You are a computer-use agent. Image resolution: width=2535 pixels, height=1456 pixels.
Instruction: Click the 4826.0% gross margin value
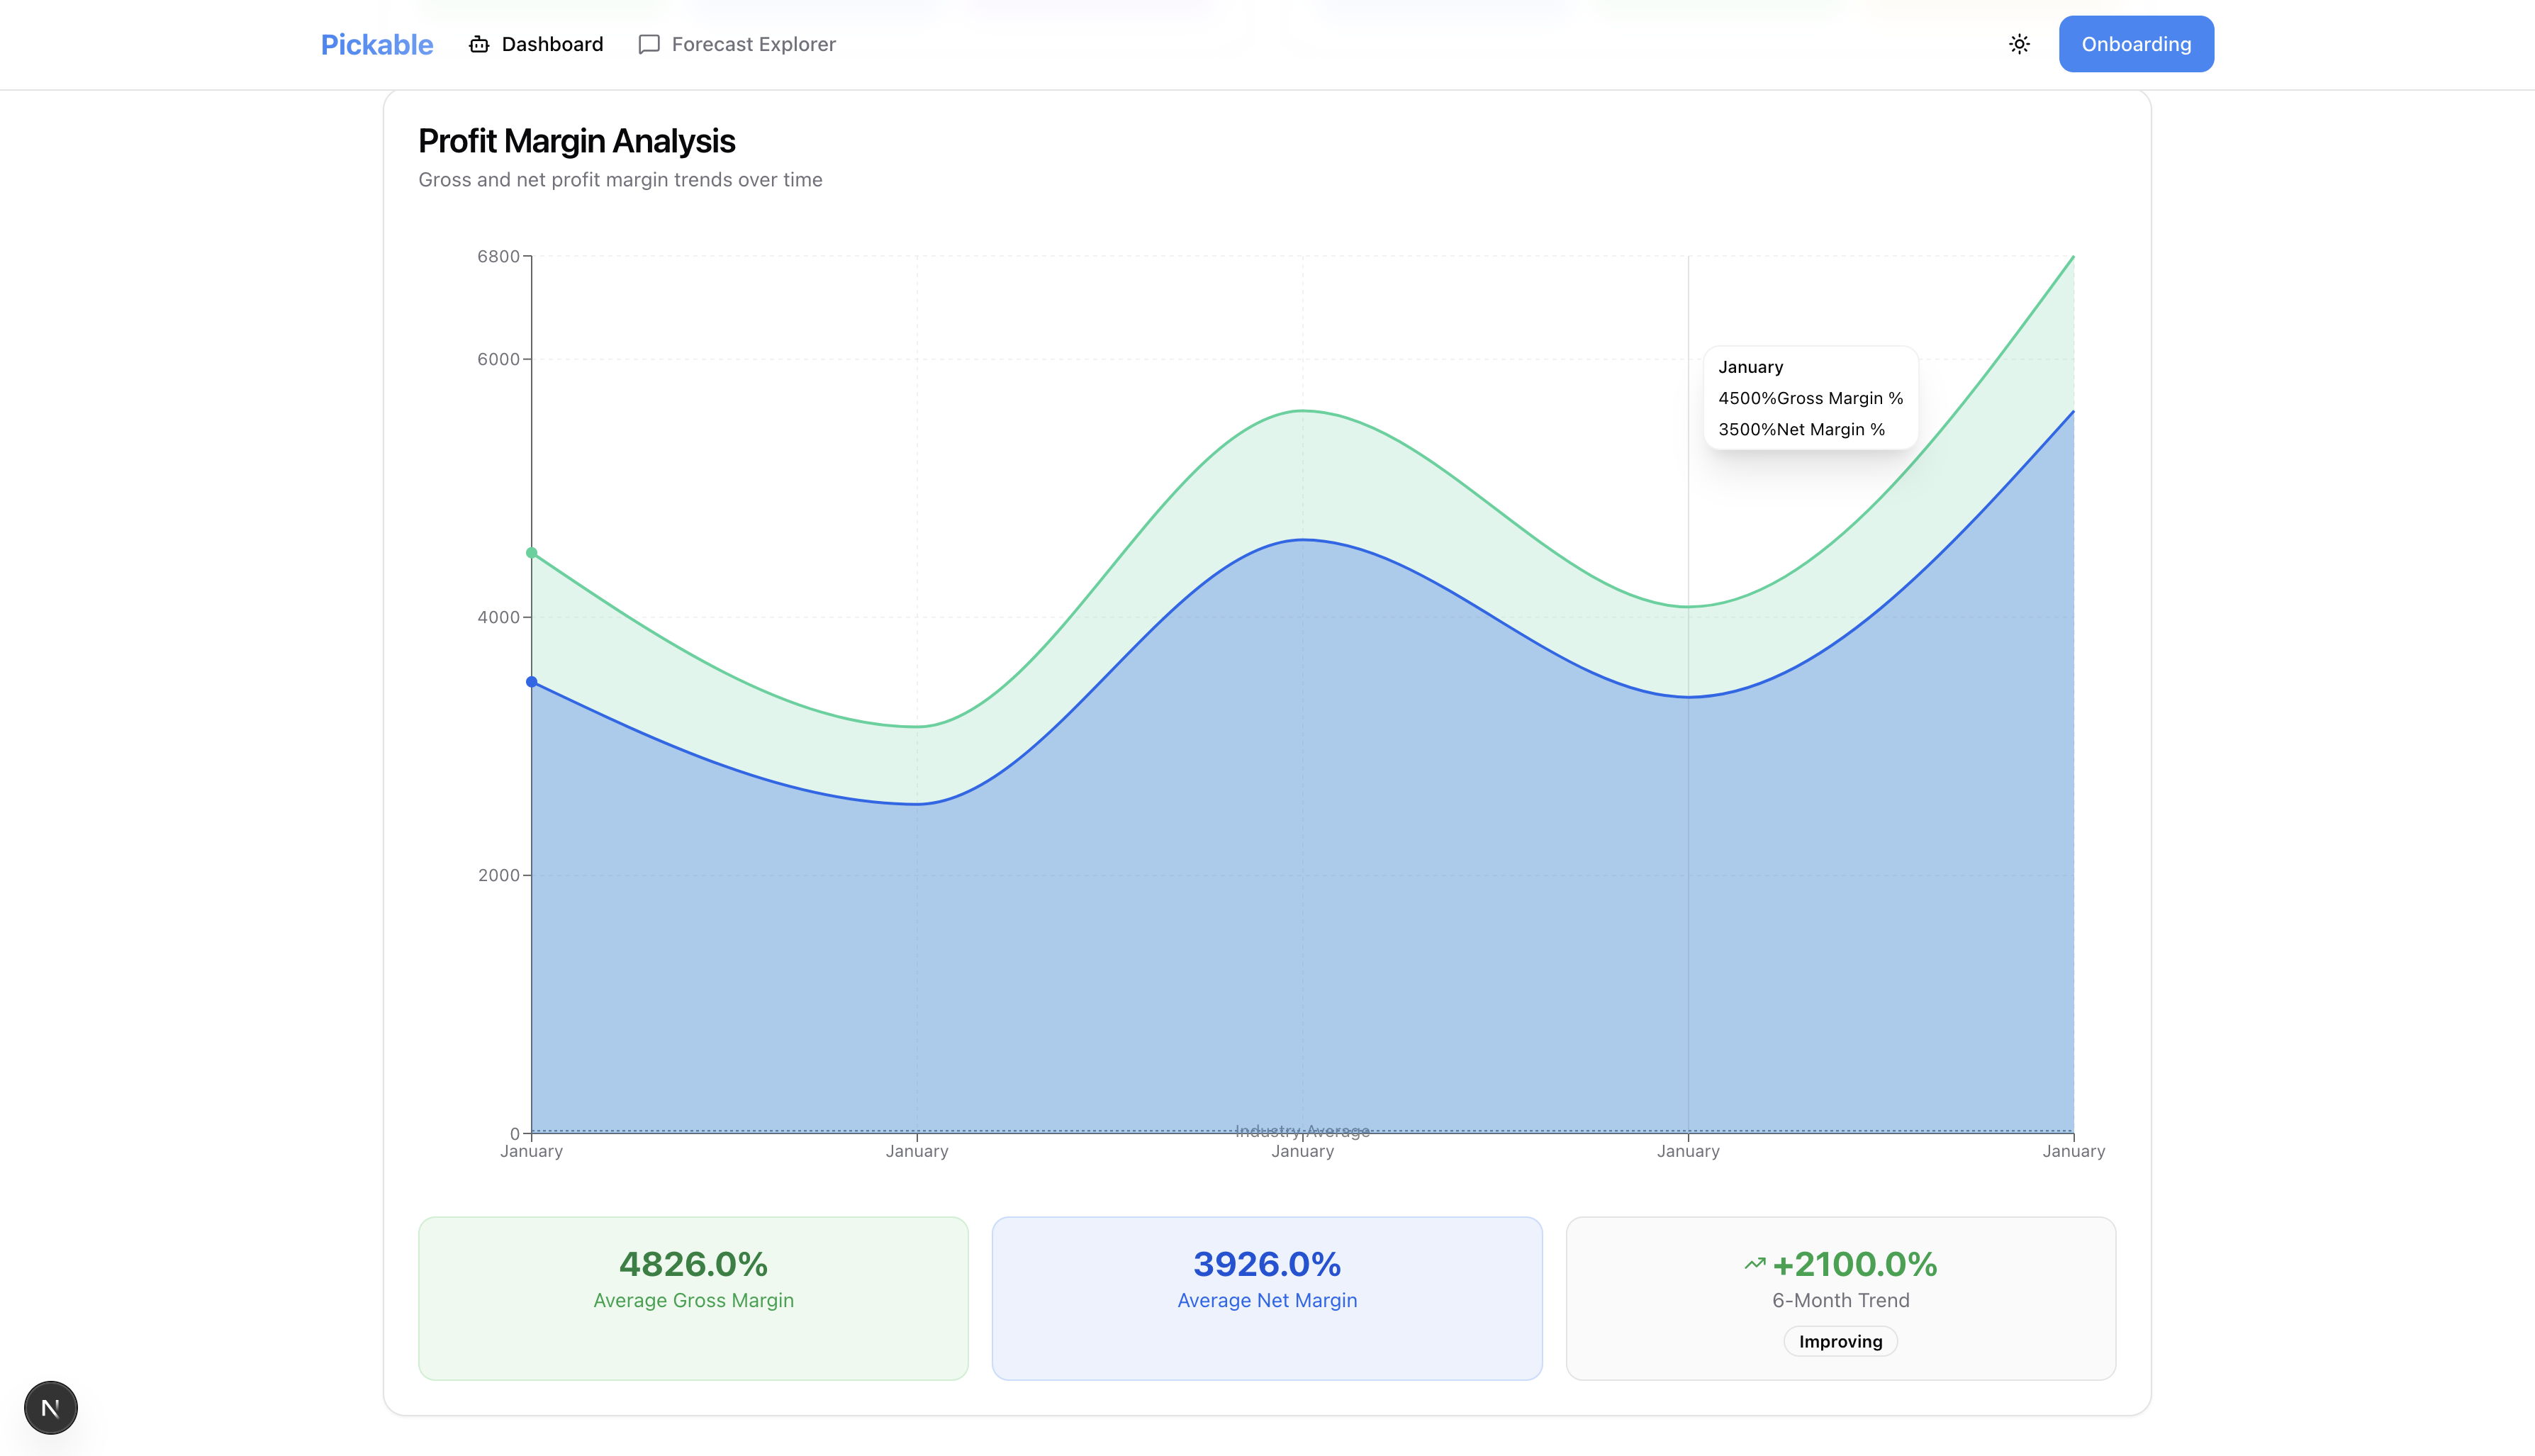[693, 1264]
